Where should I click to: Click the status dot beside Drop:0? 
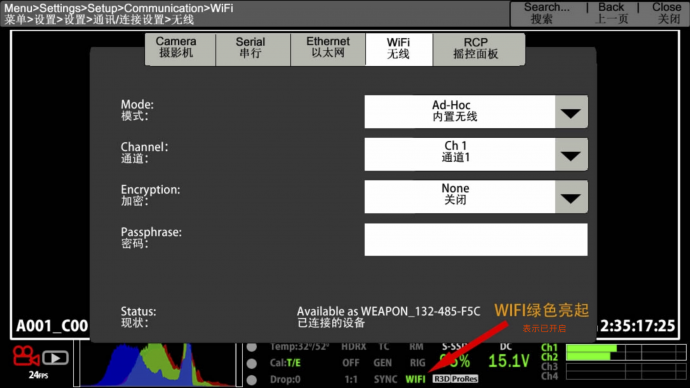point(252,379)
